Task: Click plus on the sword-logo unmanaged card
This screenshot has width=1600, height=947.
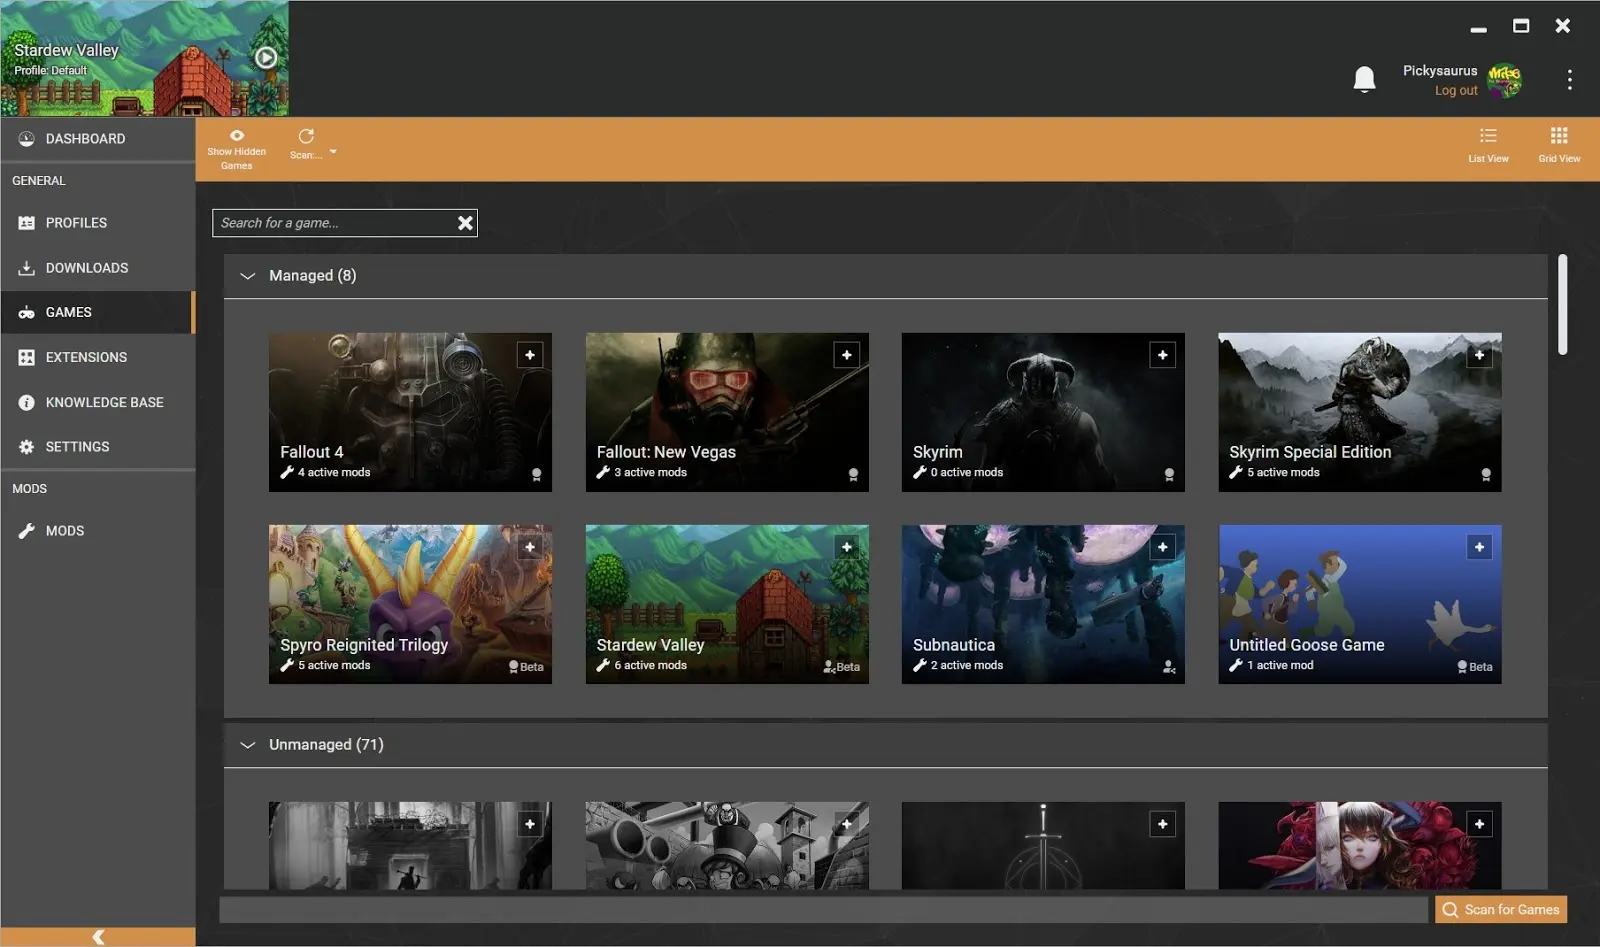Action: click(1163, 824)
